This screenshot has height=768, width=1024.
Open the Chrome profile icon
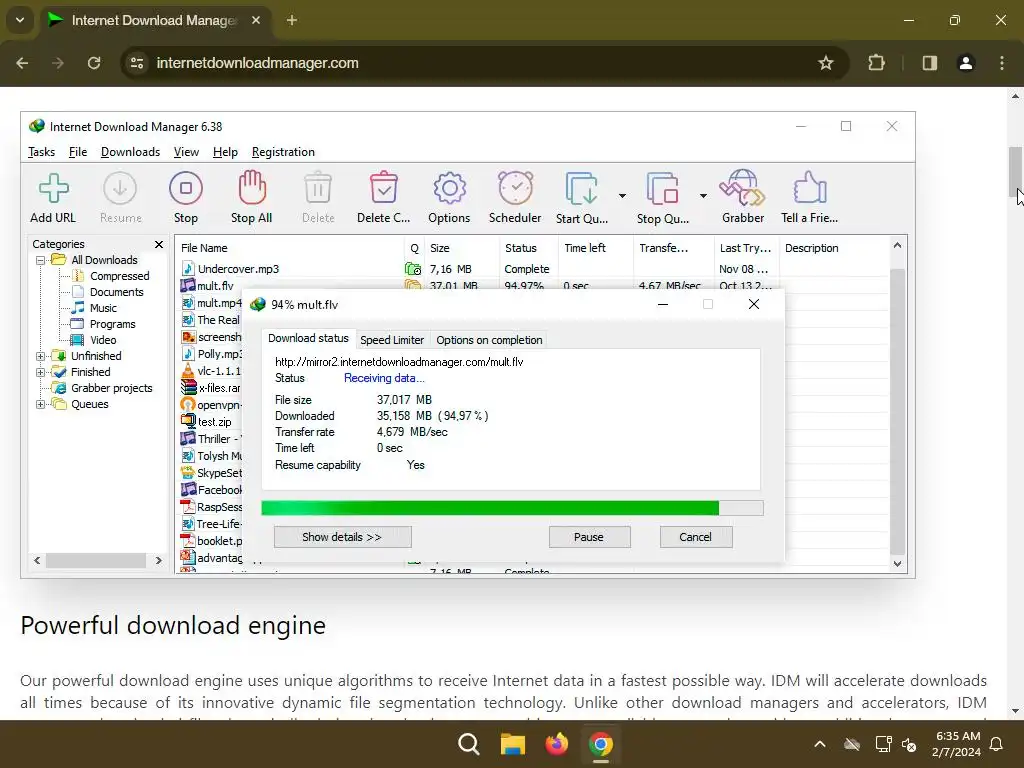click(x=966, y=63)
